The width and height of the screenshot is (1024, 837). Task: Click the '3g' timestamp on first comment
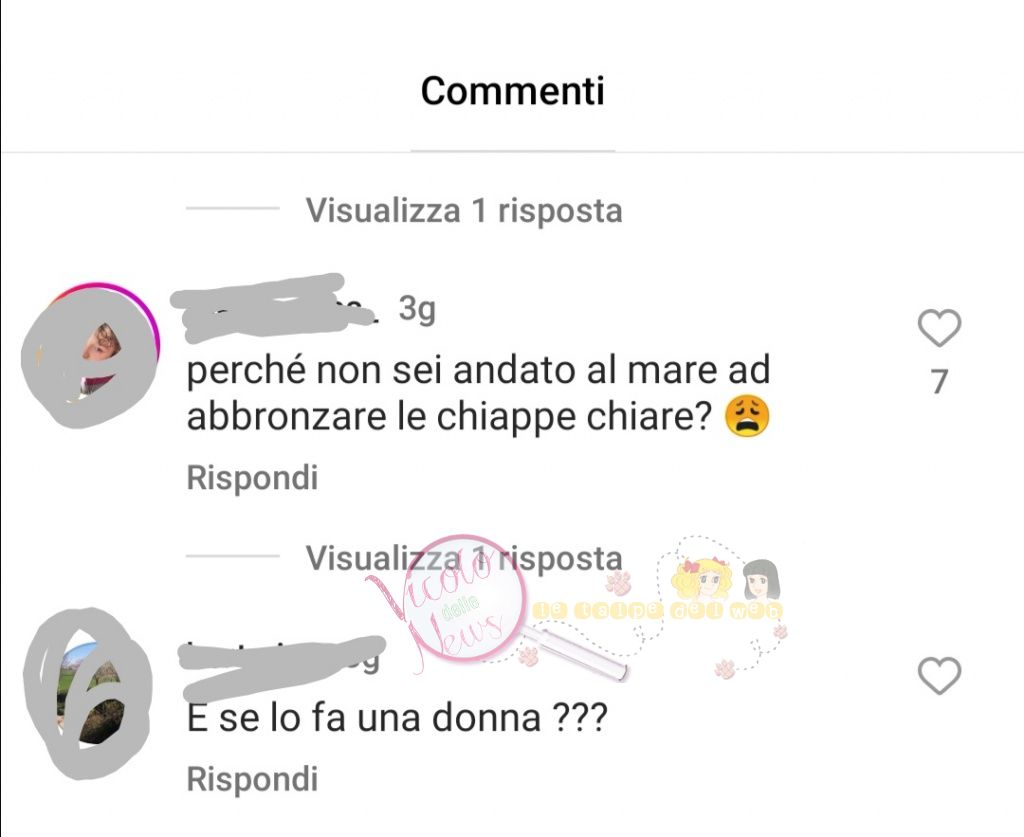point(417,309)
